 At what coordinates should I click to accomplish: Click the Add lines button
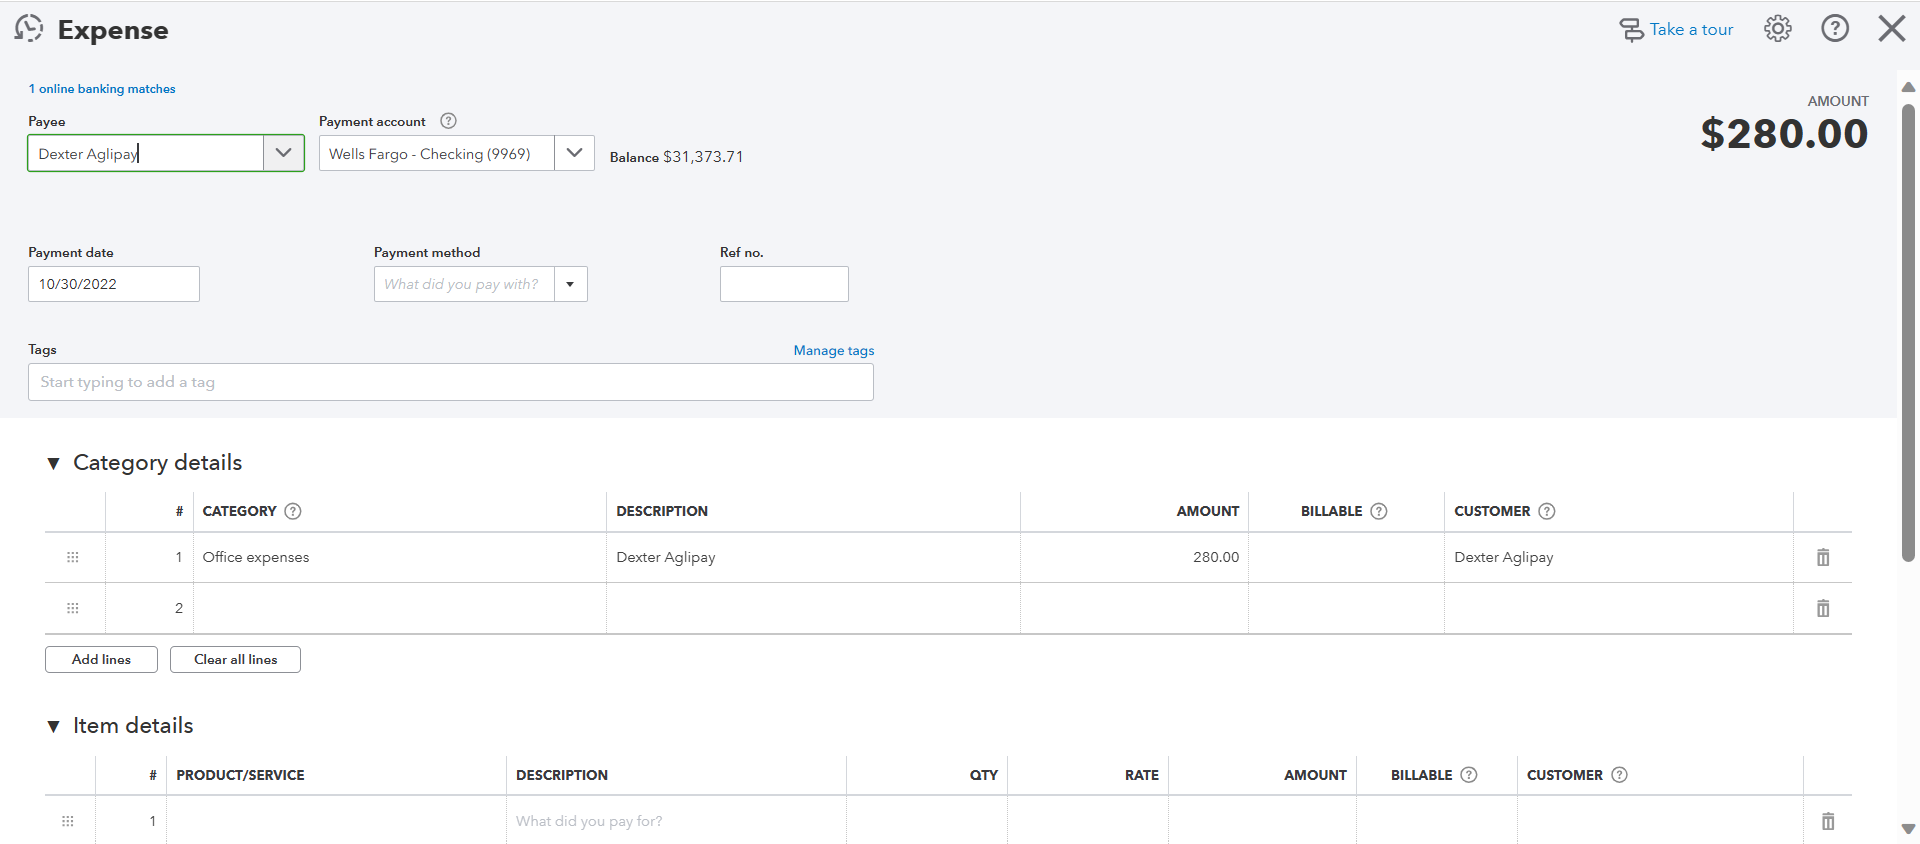point(101,660)
